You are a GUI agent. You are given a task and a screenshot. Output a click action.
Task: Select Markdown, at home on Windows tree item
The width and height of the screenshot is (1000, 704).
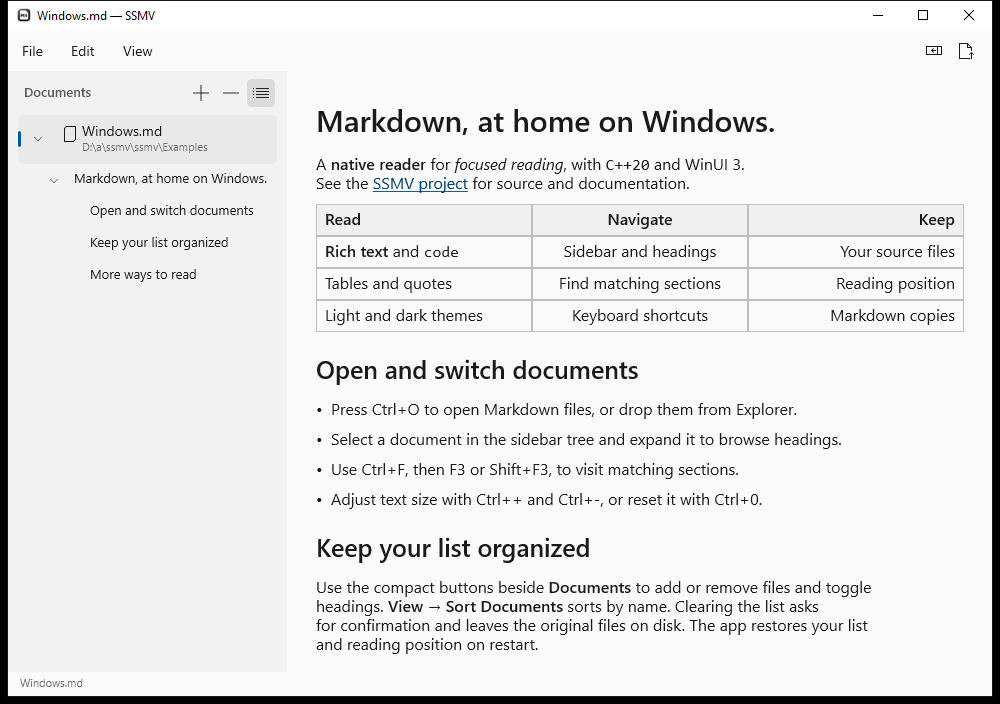coord(170,179)
